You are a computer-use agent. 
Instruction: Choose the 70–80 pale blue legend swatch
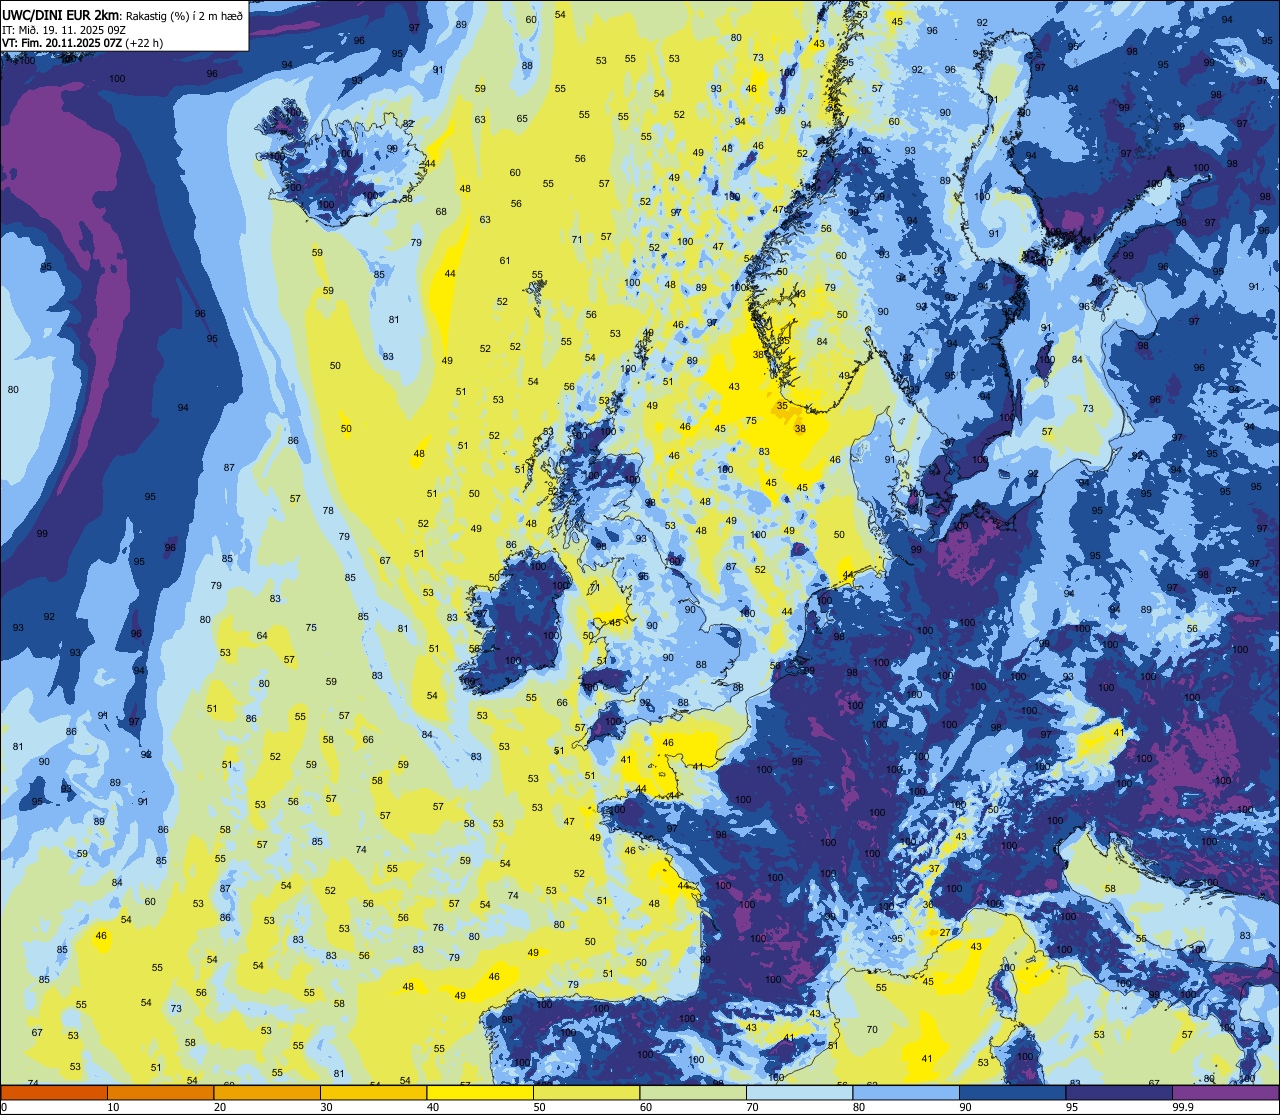[x=799, y=1092]
